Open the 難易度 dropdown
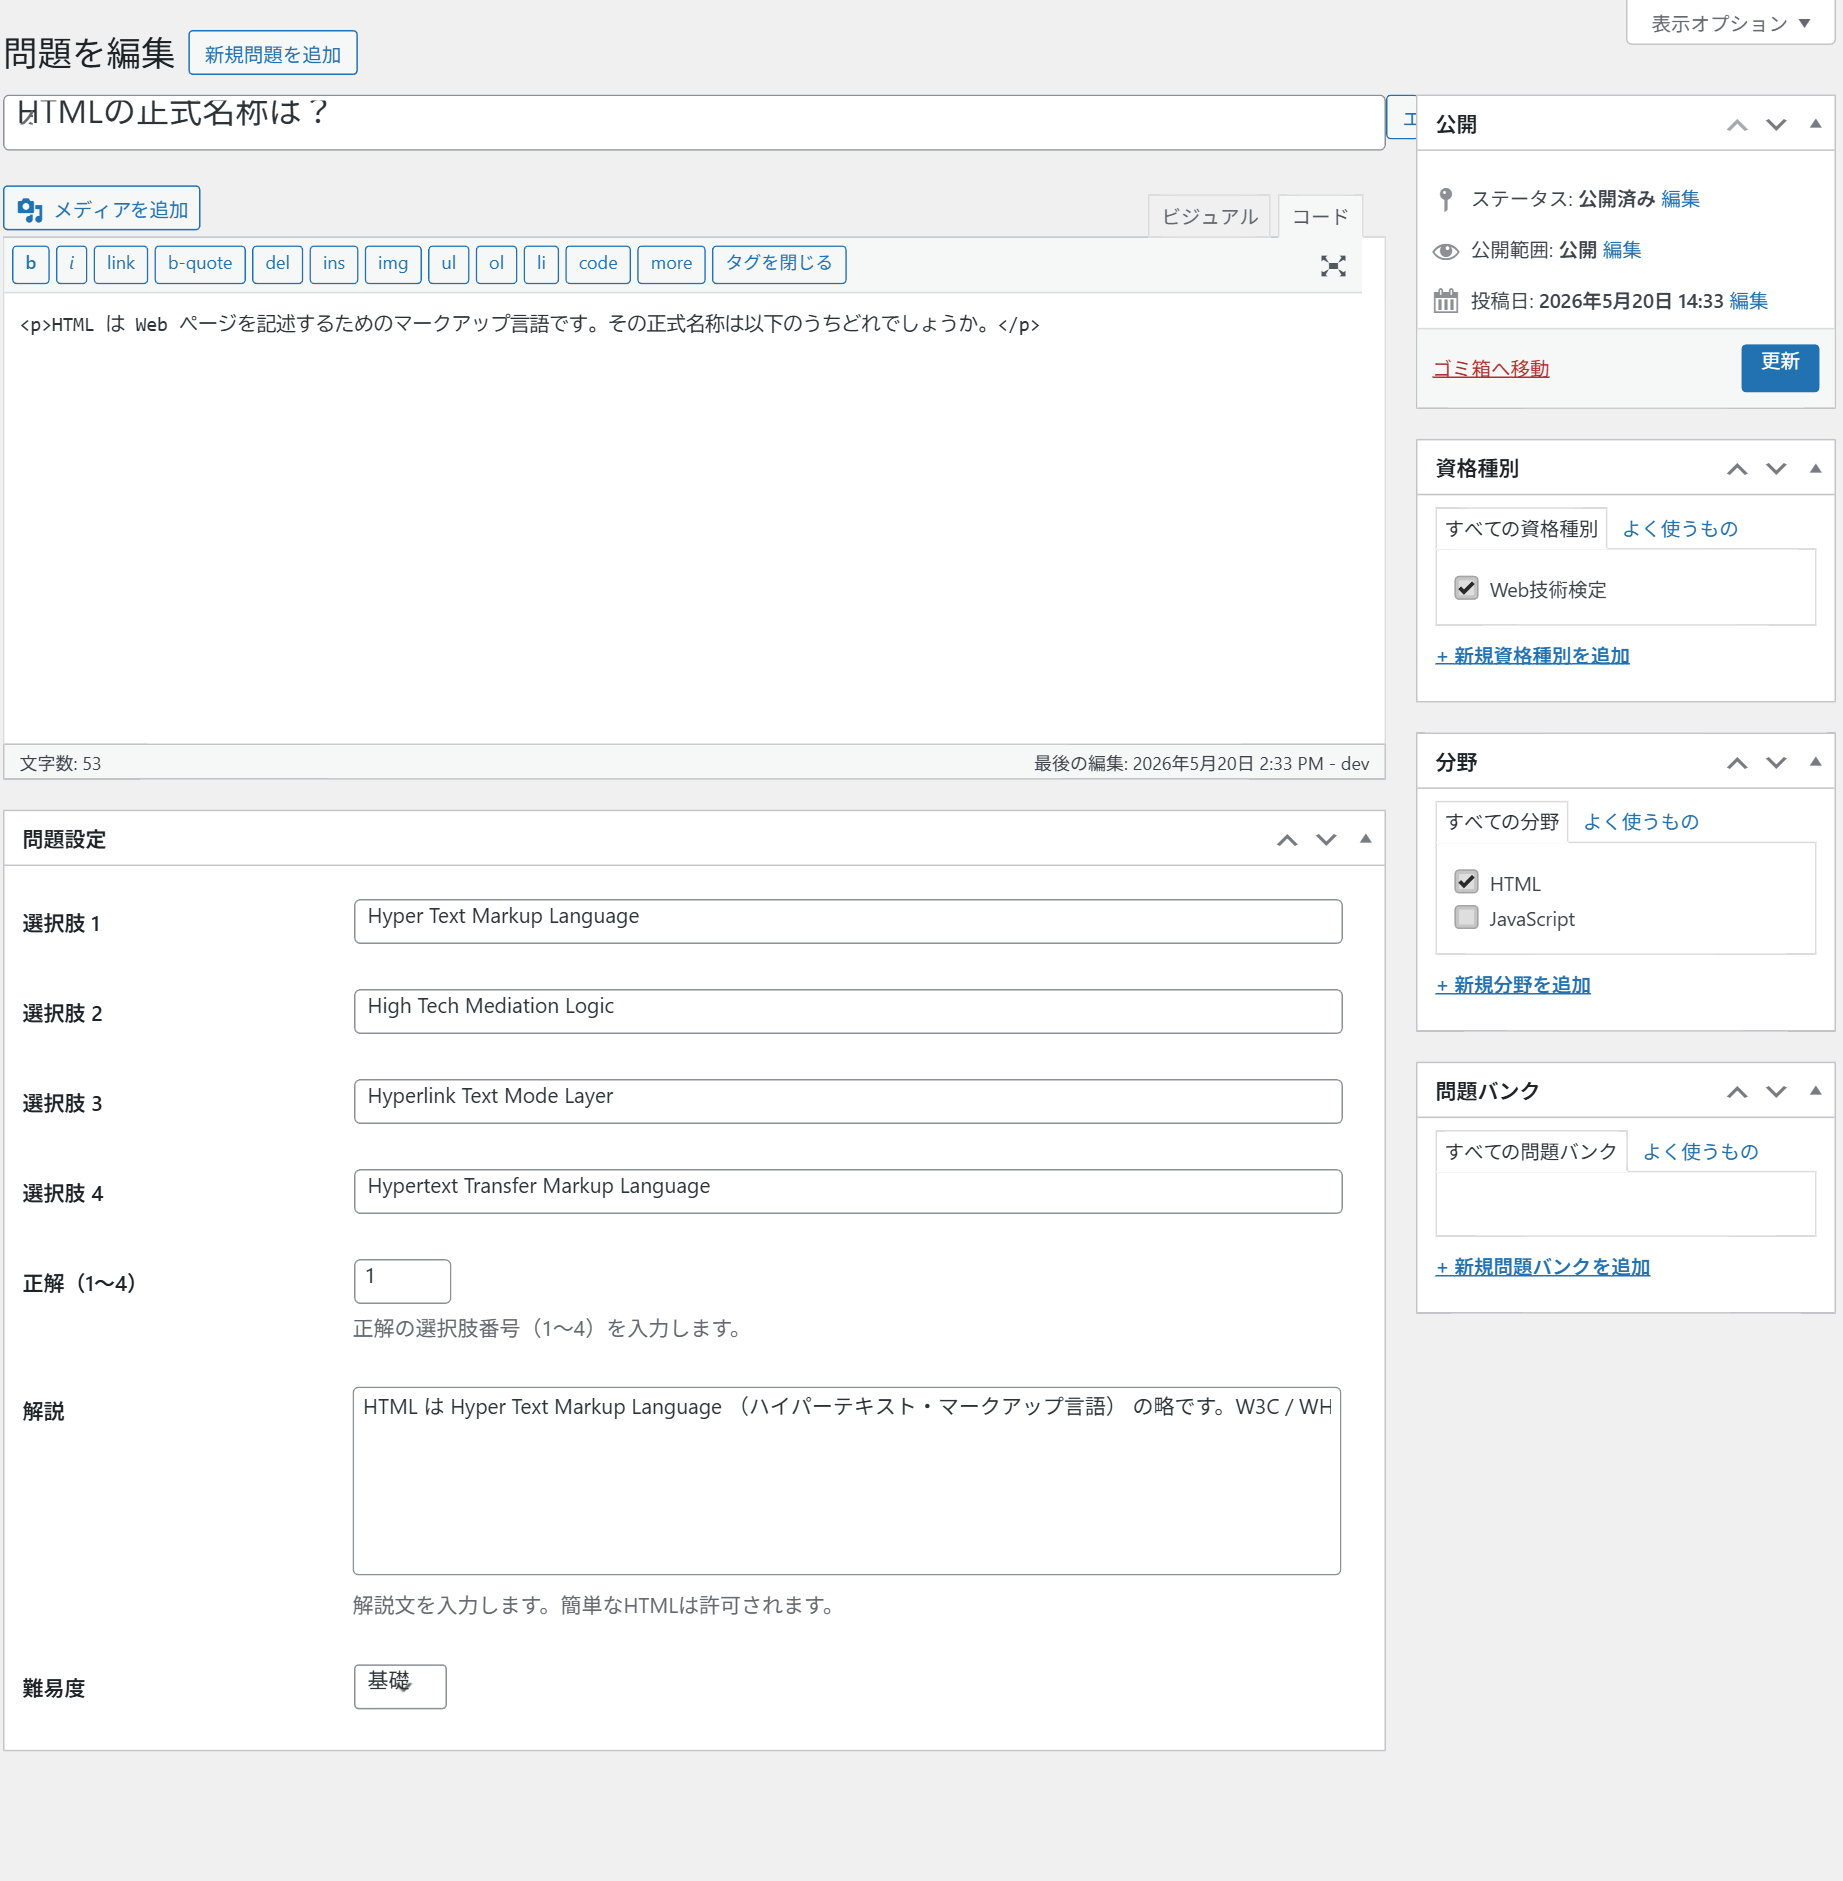 coord(400,1686)
